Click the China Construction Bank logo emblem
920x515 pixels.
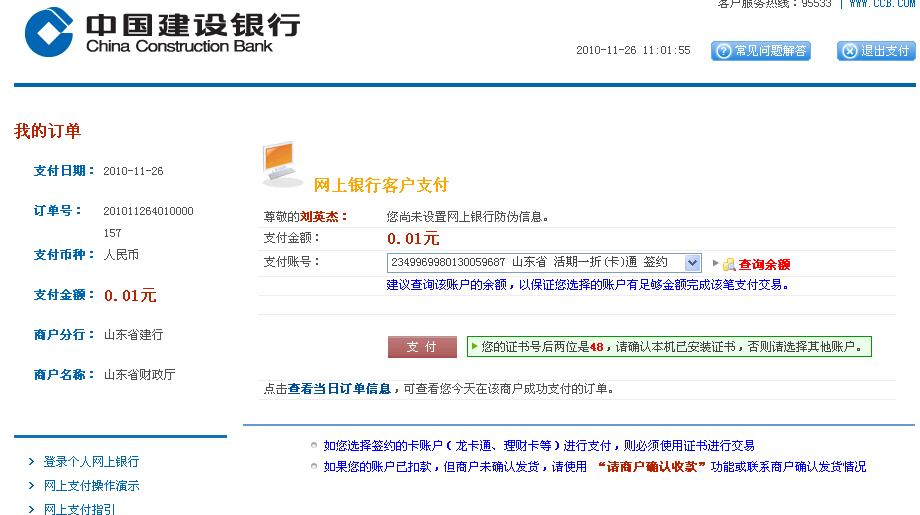click(49, 32)
